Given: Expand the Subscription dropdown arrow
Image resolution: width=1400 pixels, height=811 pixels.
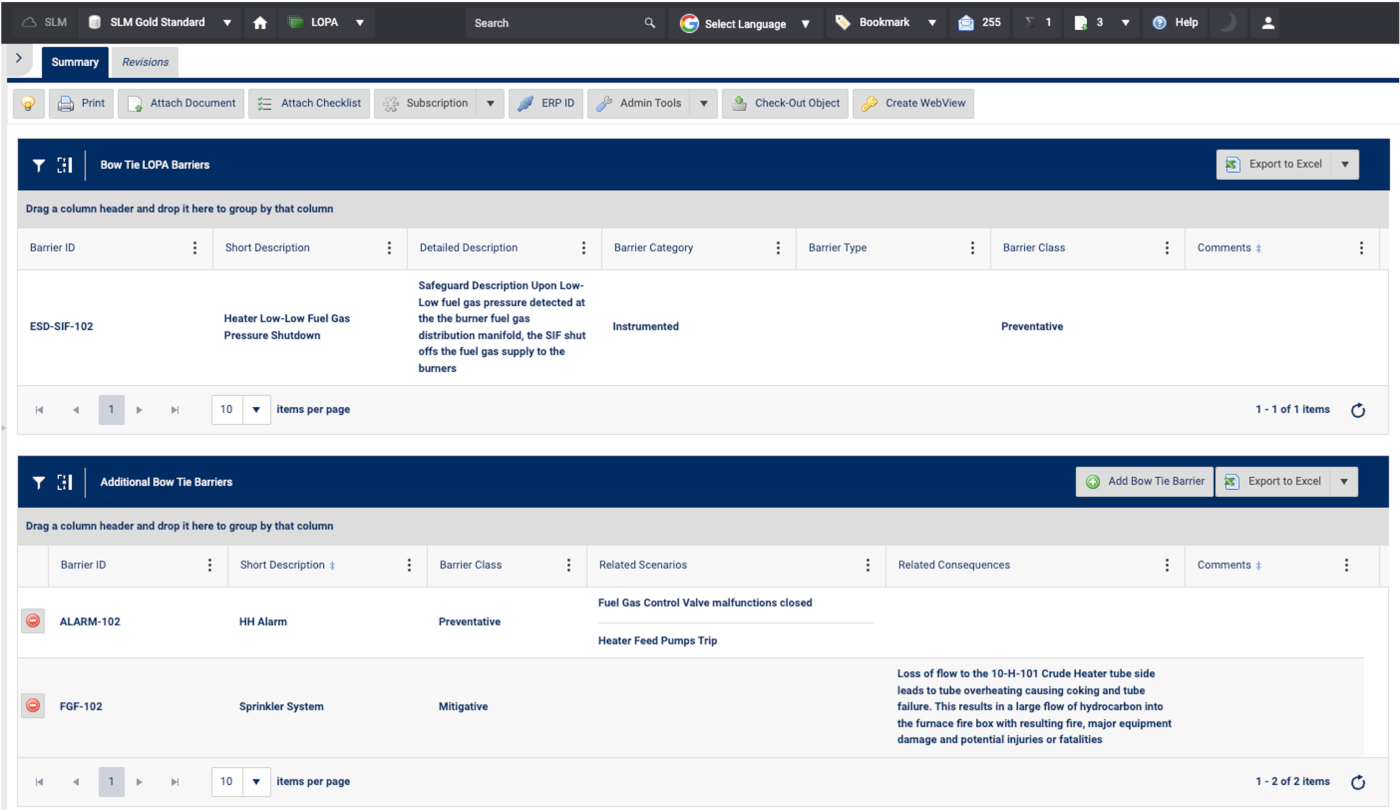Looking at the screenshot, I should coord(490,103).
